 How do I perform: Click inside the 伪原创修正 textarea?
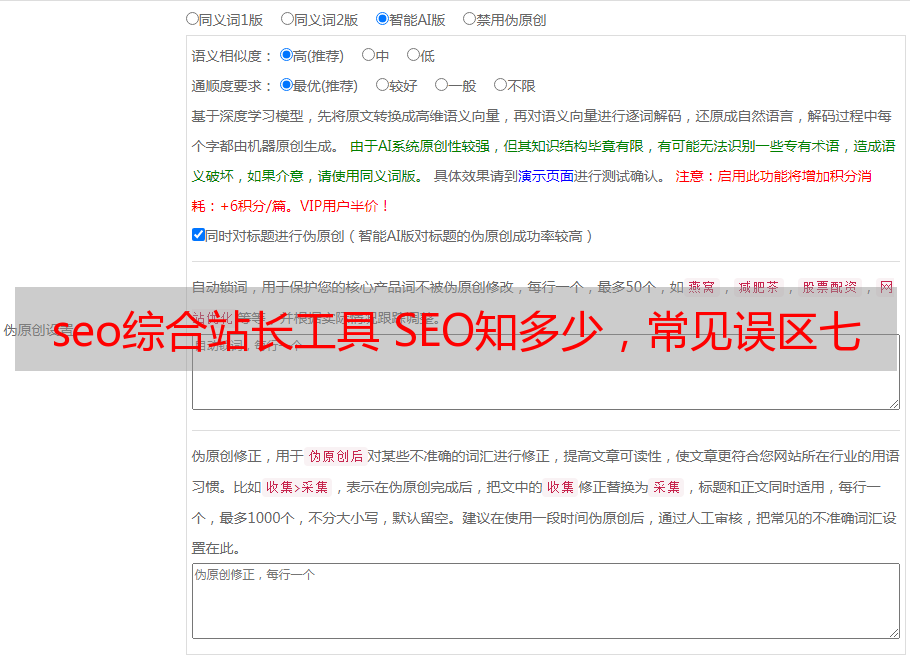tap(546, 601)
